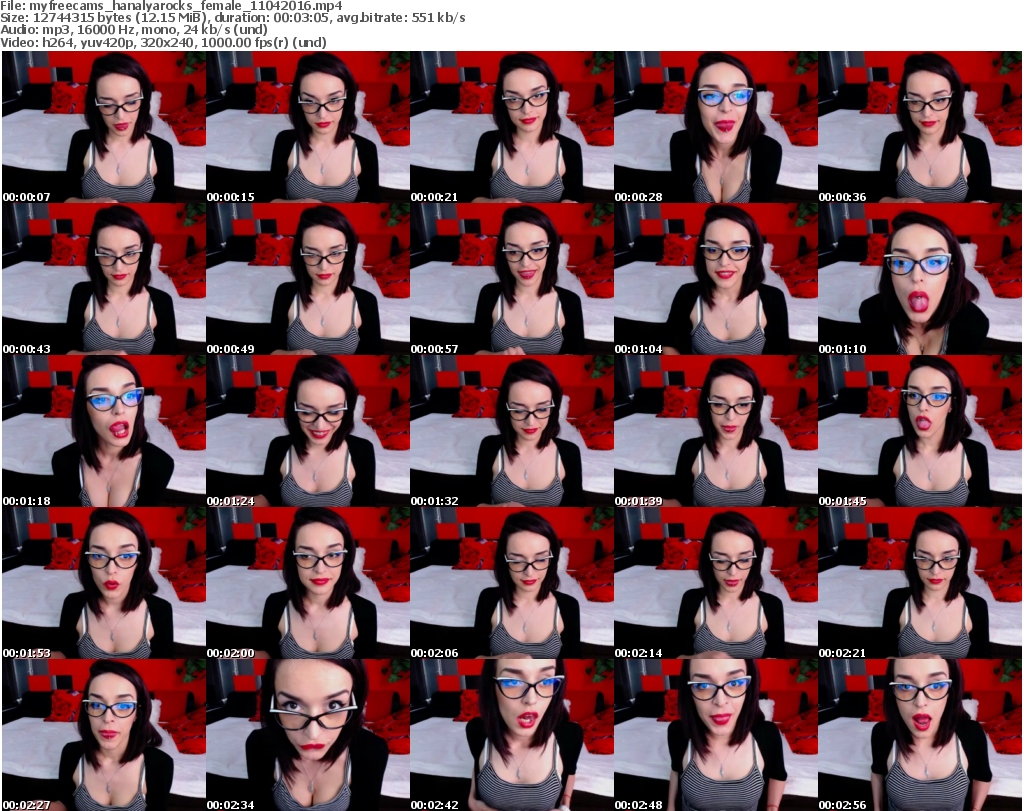This screenshot has width=1024, height=811.
Task: Select the thumbnail frame stamped 00:00:15
Action: tap(308, 127)
